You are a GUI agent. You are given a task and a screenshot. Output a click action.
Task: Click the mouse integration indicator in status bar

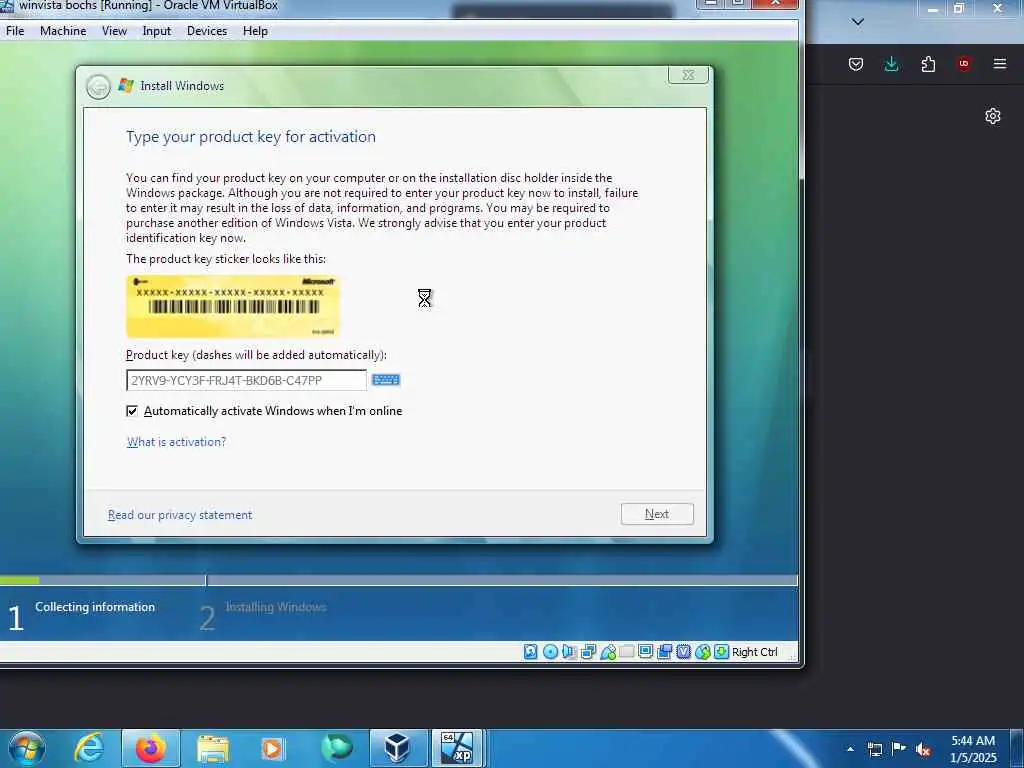click(703, 652)
